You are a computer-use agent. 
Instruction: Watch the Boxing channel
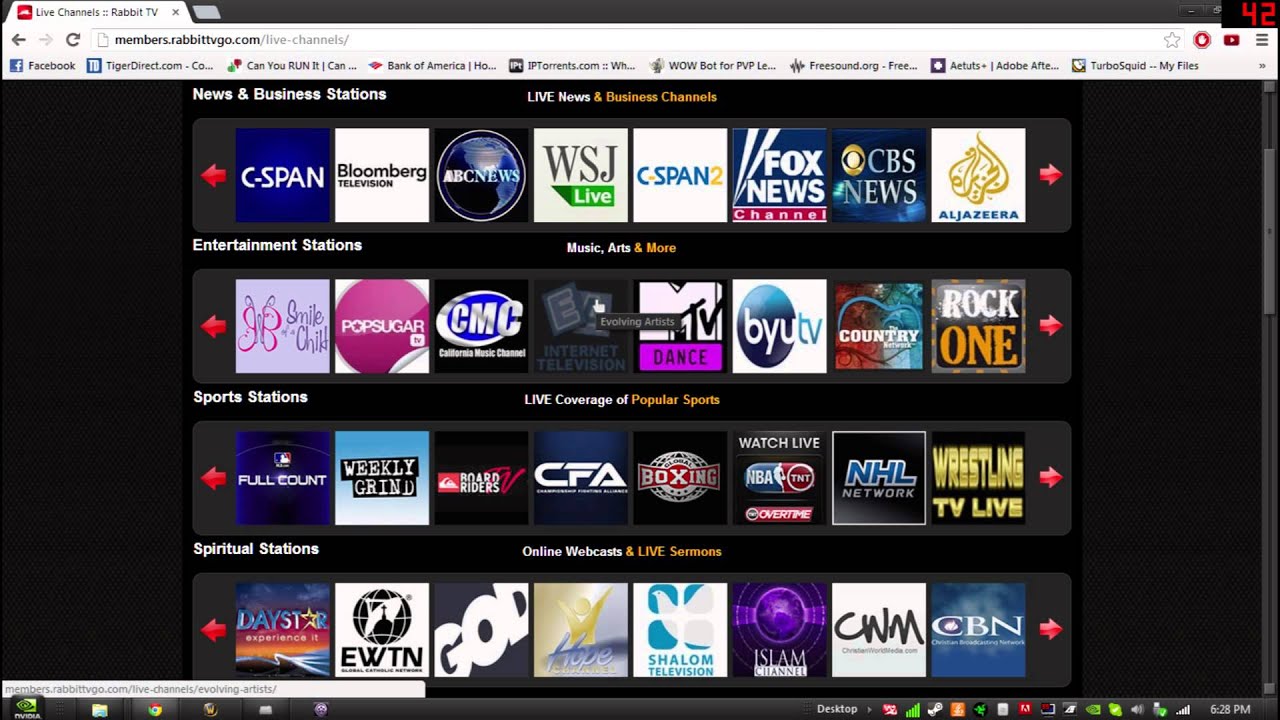(x=680, y=478)
